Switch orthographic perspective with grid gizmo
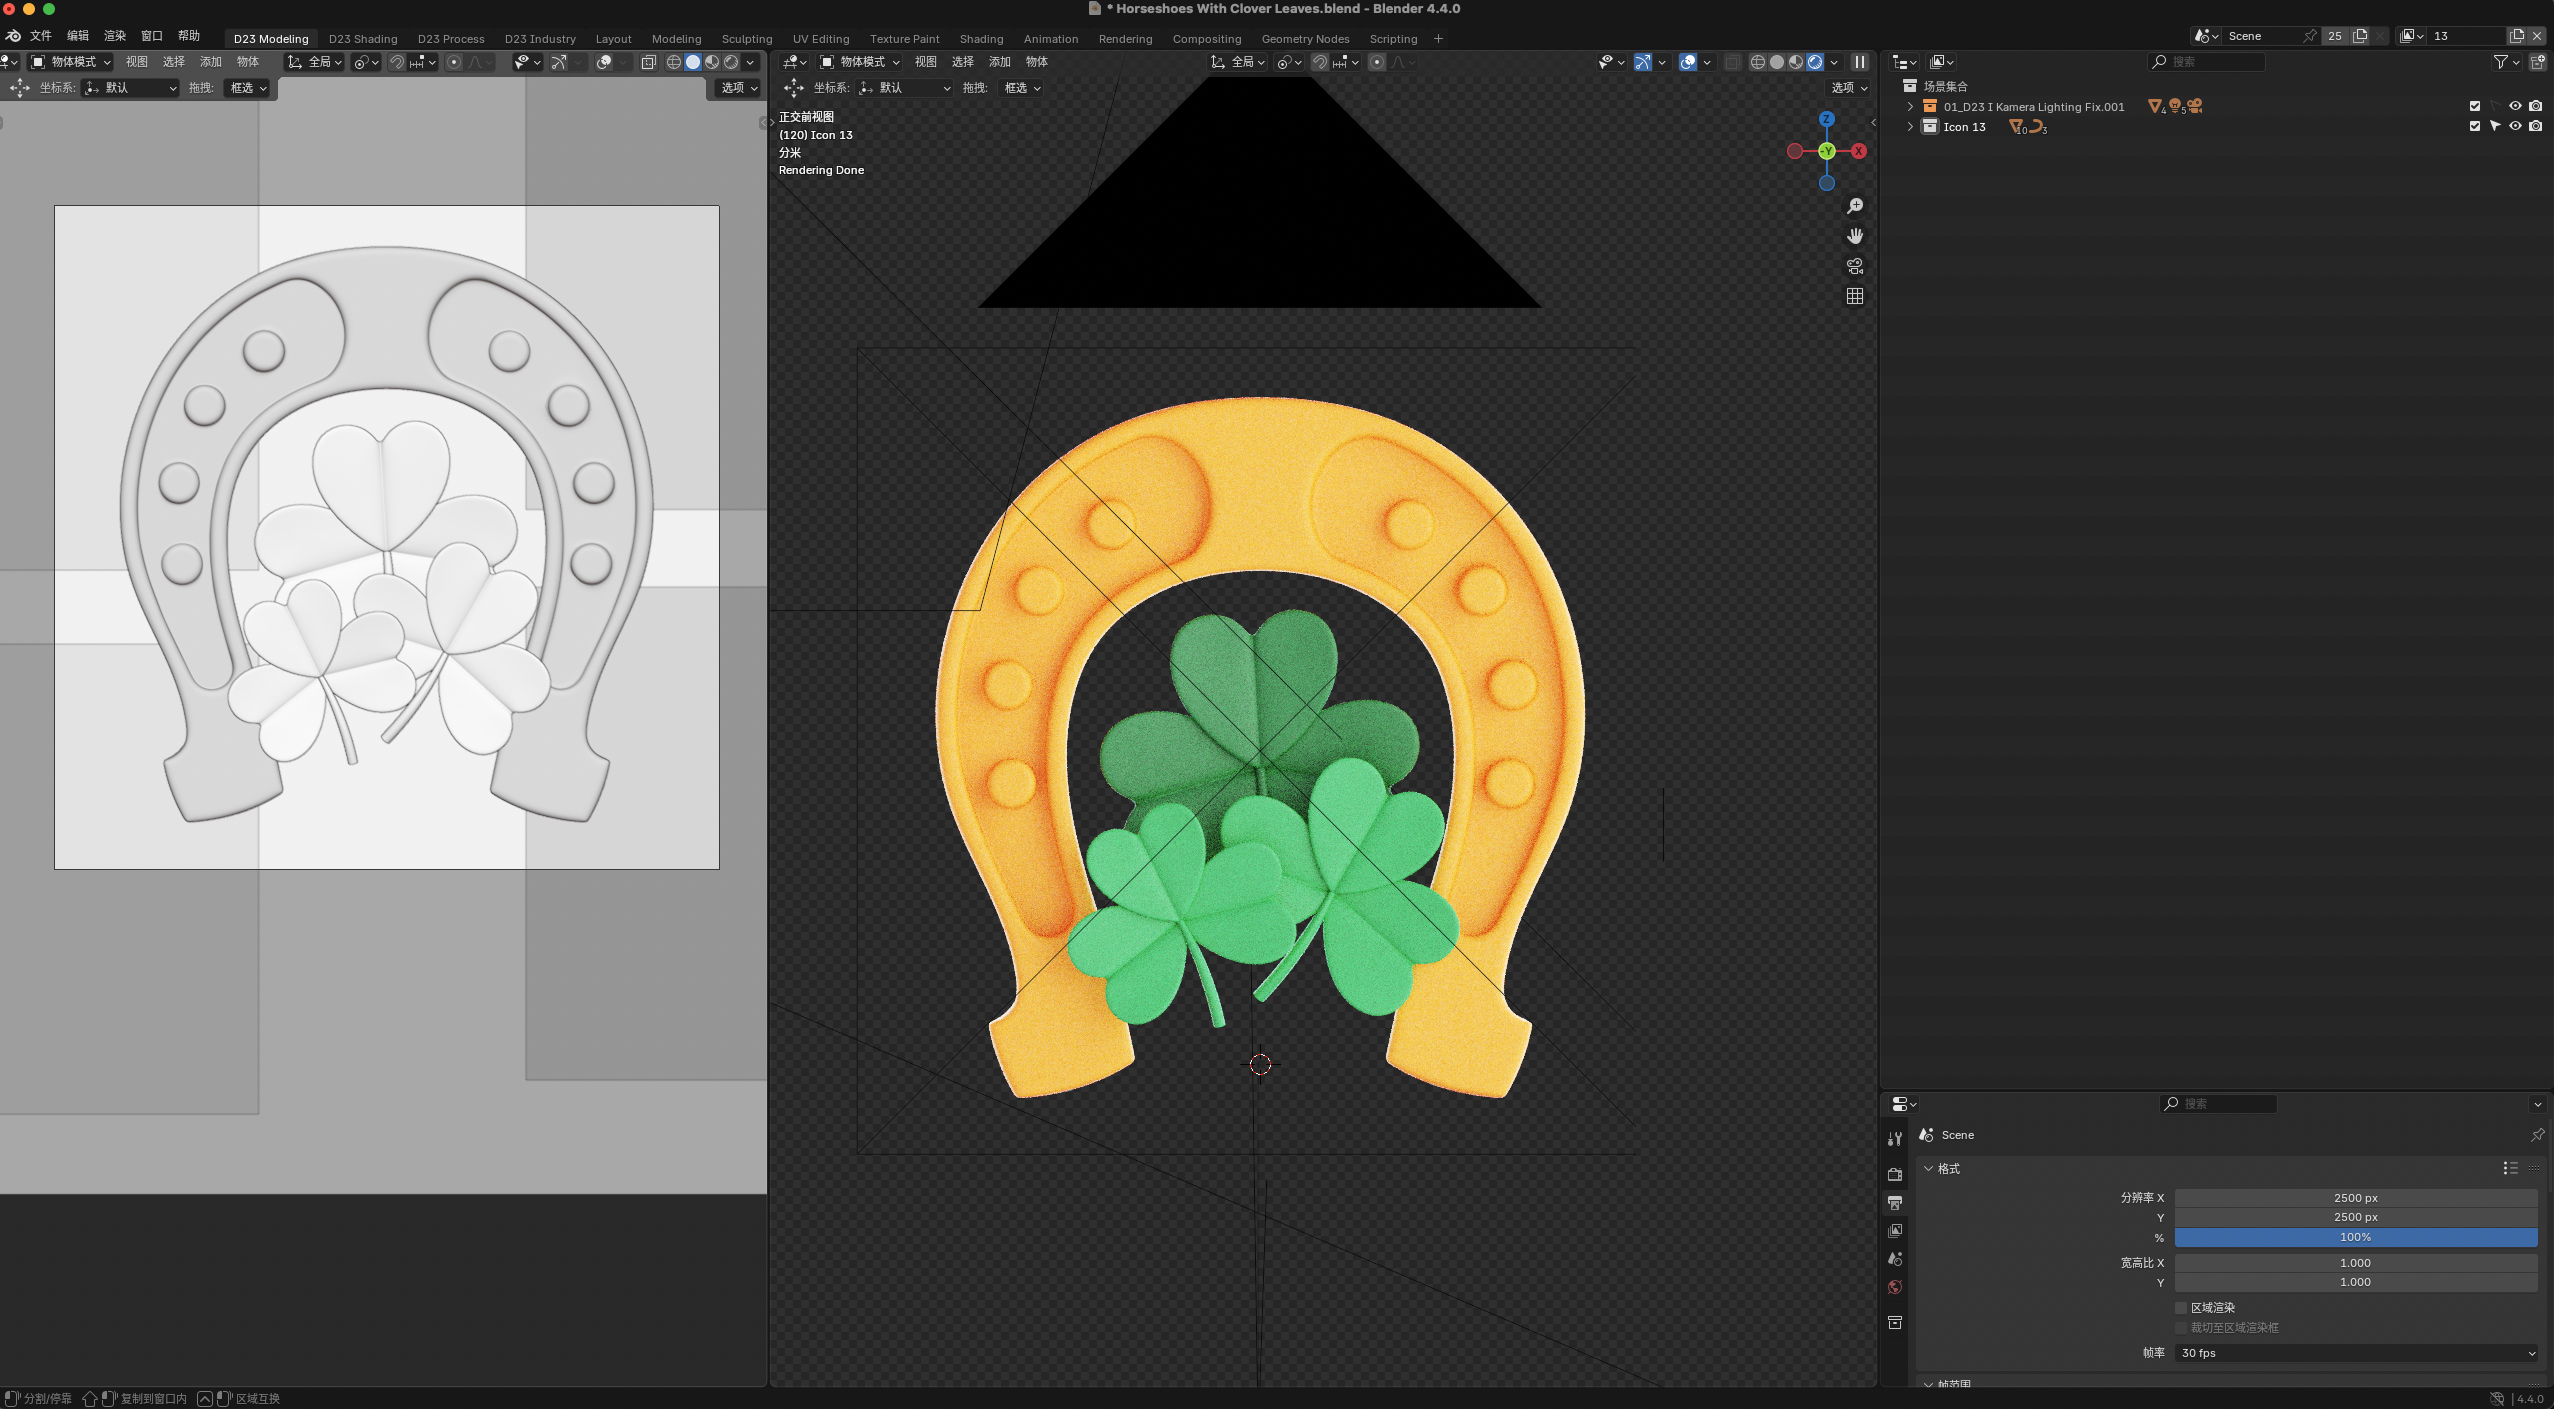 (x=1855, y=296)
